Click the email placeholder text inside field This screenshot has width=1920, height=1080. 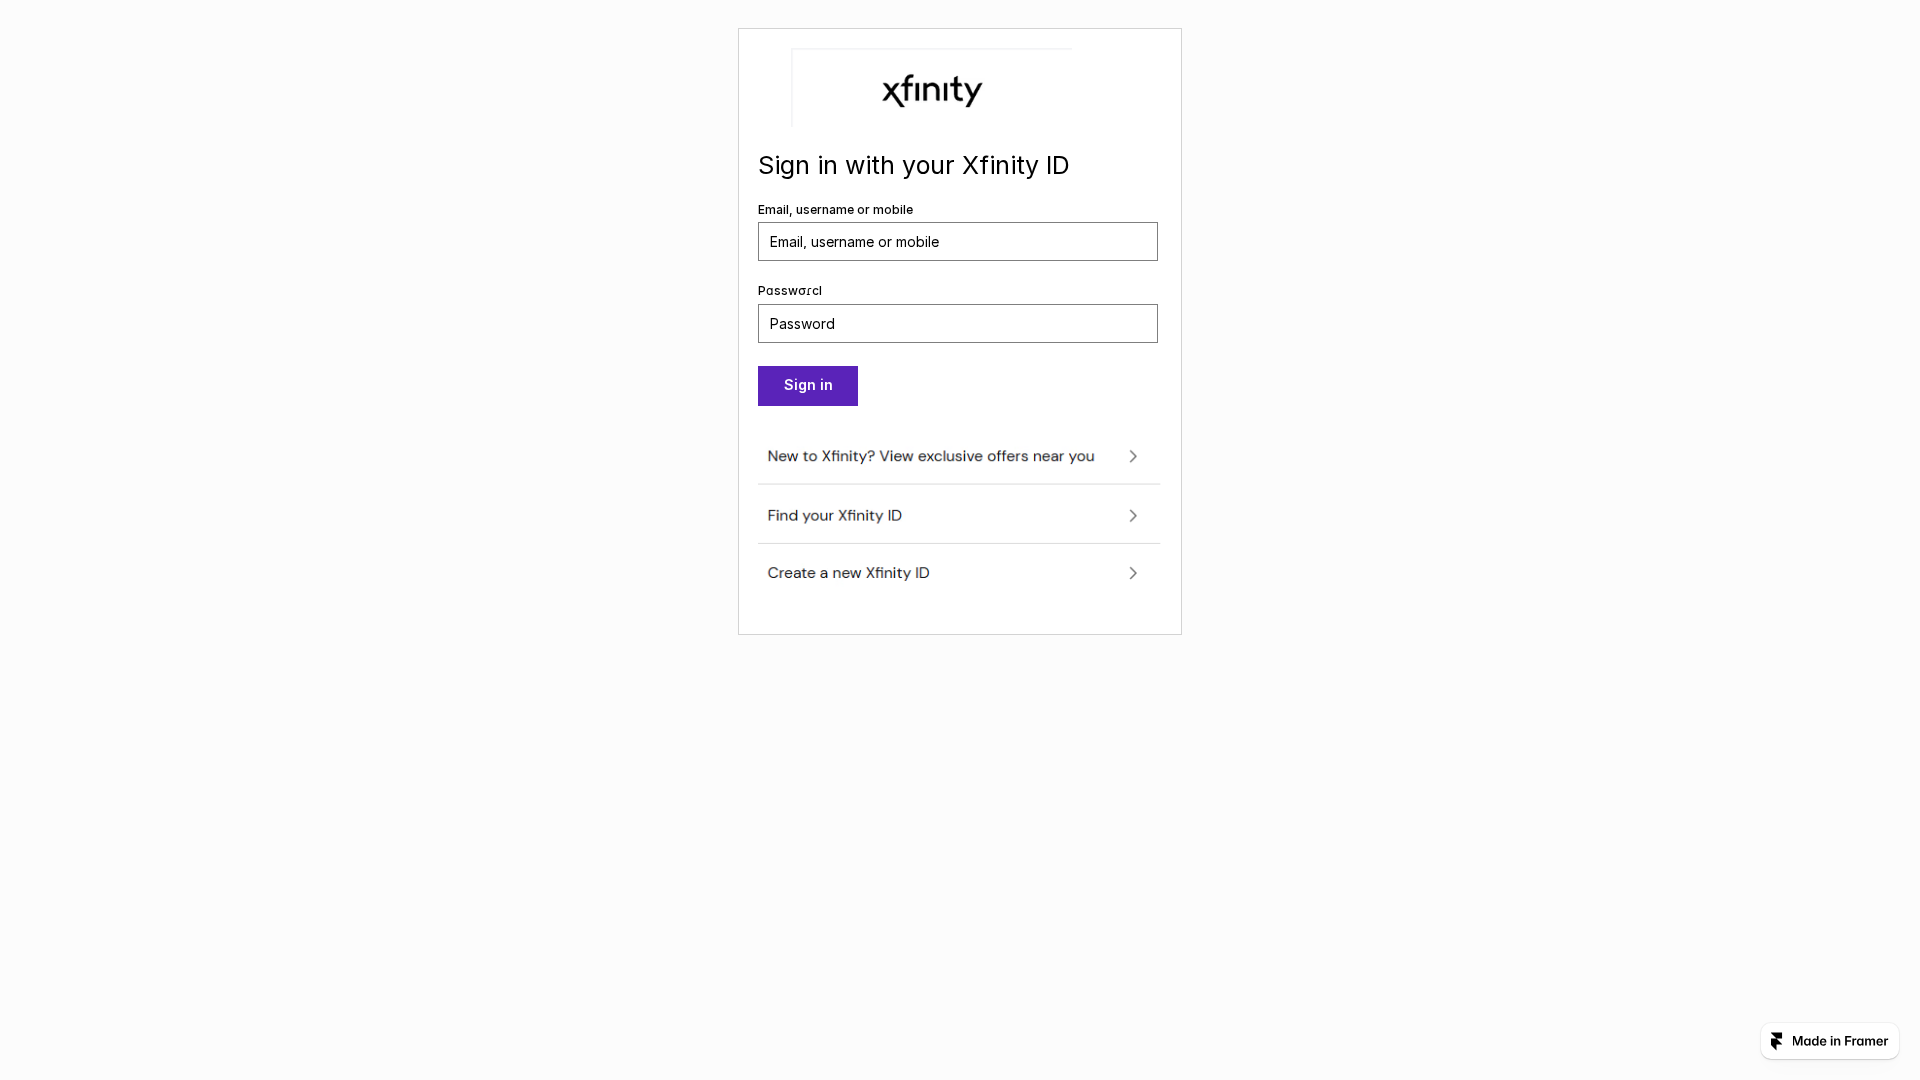click(x=854, y=242)
